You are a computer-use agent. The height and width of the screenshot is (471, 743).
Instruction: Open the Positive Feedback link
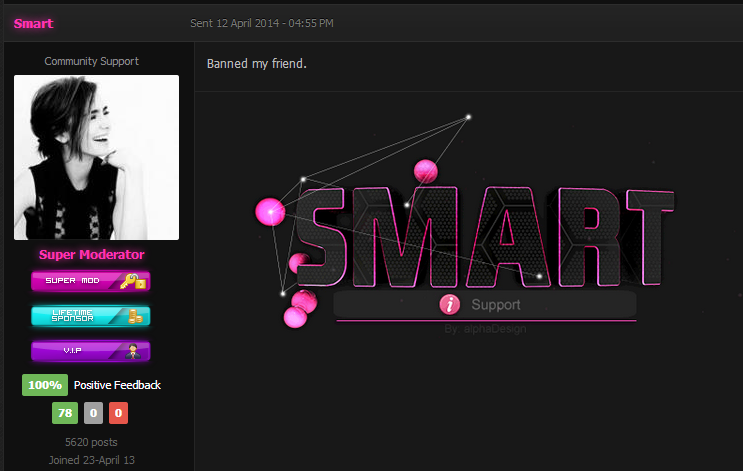tap(117, 385)
